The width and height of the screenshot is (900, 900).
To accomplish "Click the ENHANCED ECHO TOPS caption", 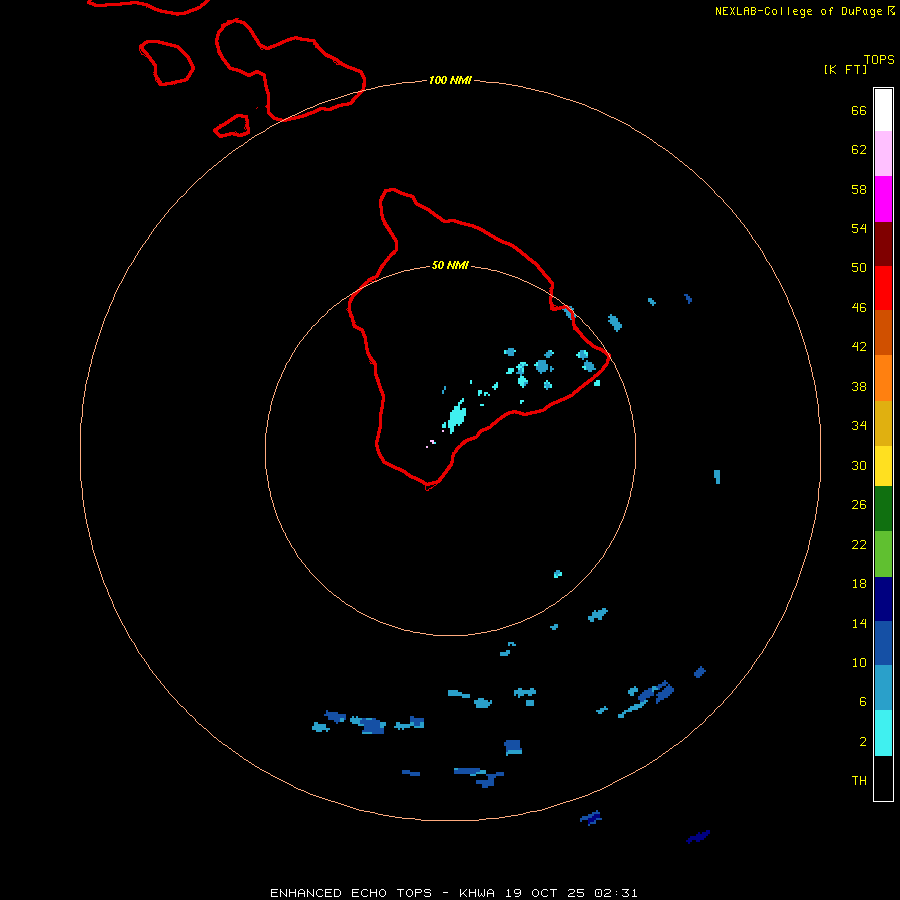I will click(x=351, y=893).
